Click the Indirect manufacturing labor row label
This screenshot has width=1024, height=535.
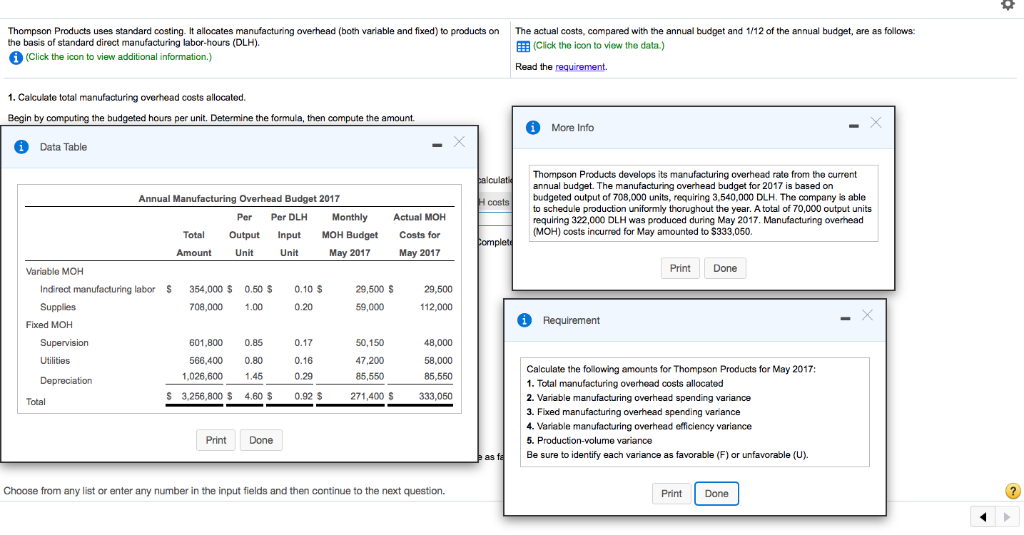click(97, 289)
